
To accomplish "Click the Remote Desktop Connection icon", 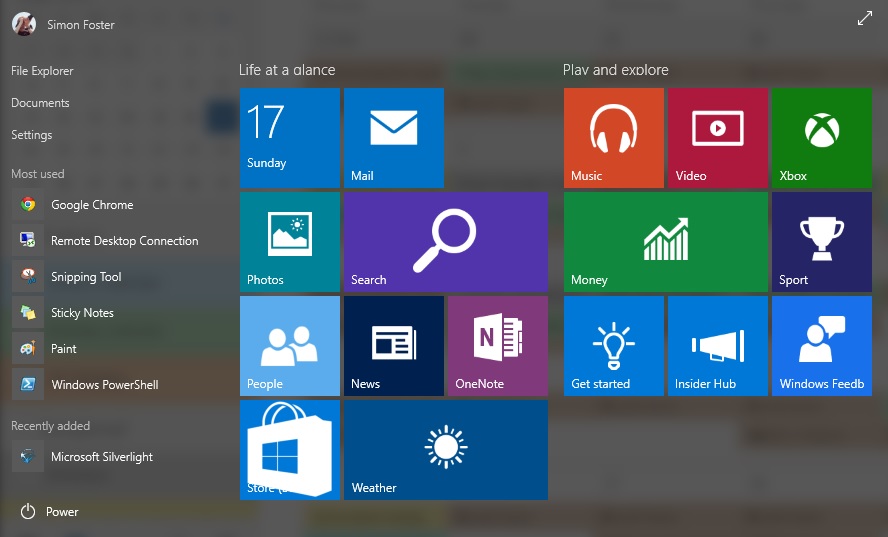I will pyautogui.click(x=28, y=240).
